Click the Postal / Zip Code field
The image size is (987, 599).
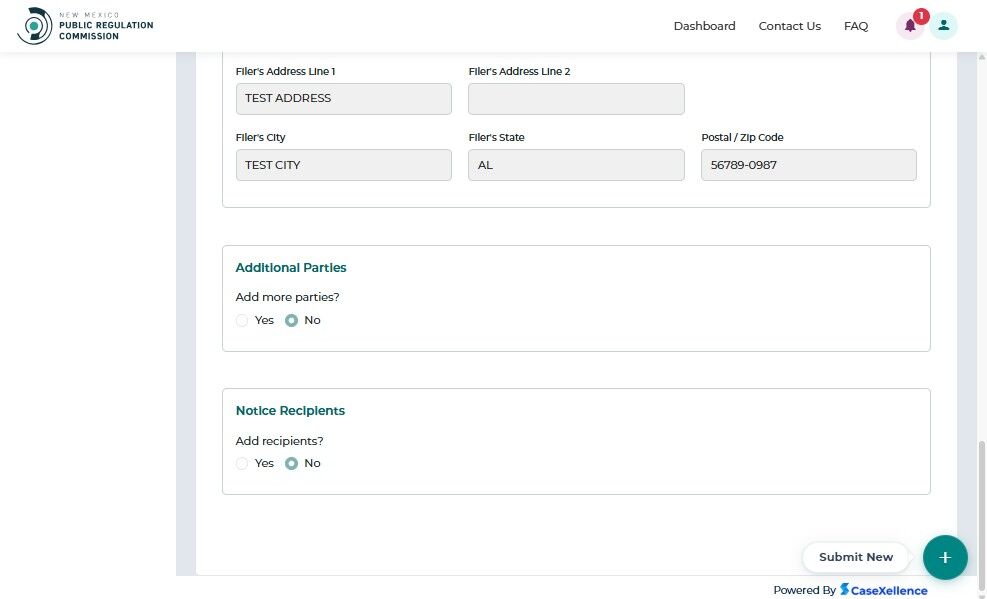(808, 165)
